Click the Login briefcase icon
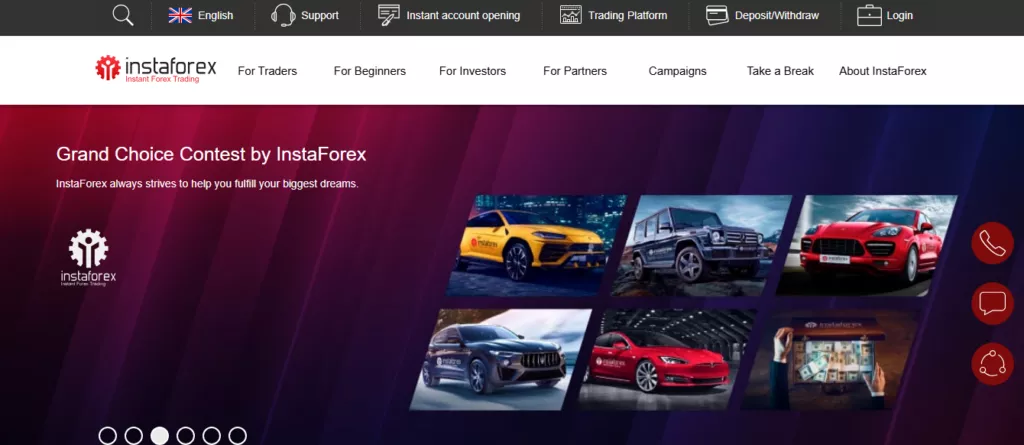The image size is (1024, 445). coord(869,15)
